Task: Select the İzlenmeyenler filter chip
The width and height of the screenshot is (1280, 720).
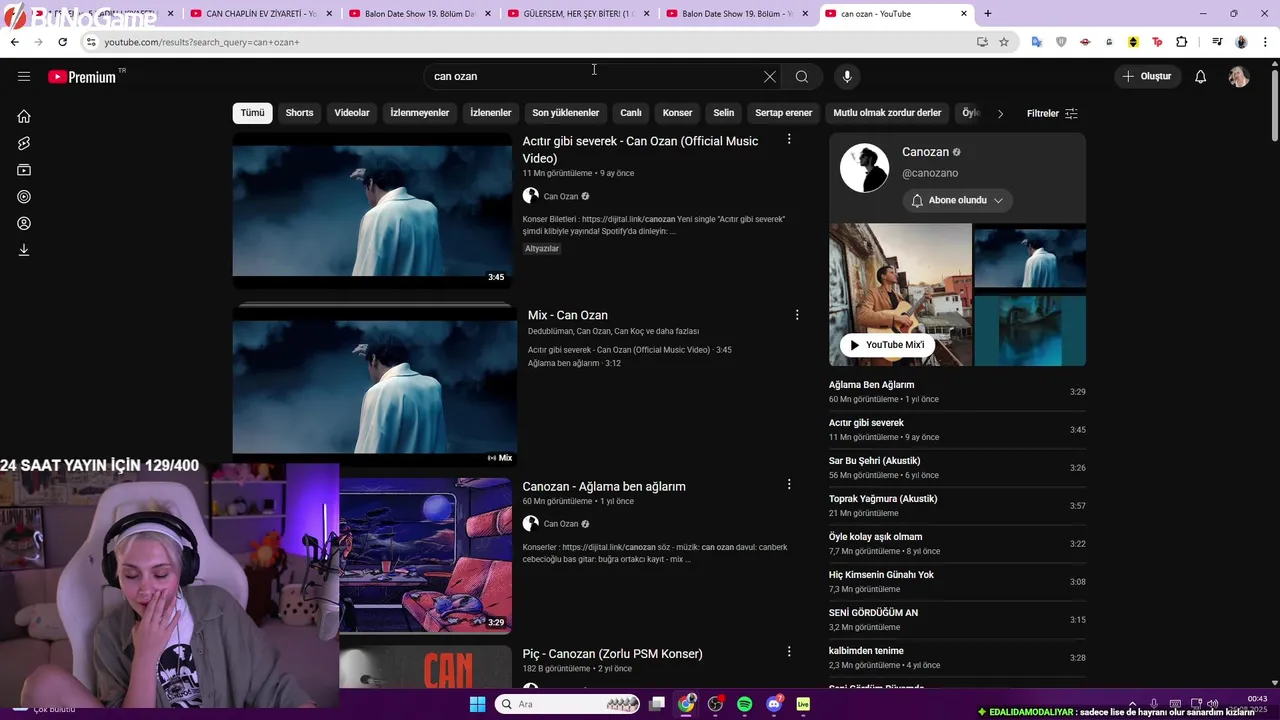Action: coord(419,113)
